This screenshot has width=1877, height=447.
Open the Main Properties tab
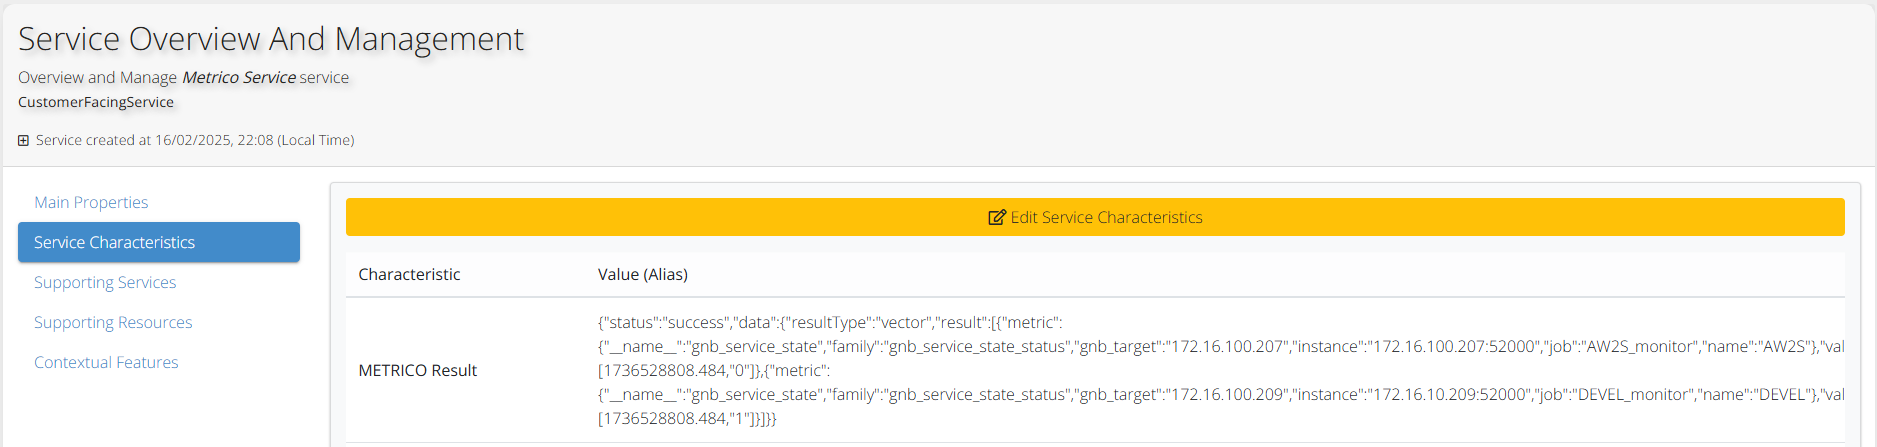pos(91,202)
